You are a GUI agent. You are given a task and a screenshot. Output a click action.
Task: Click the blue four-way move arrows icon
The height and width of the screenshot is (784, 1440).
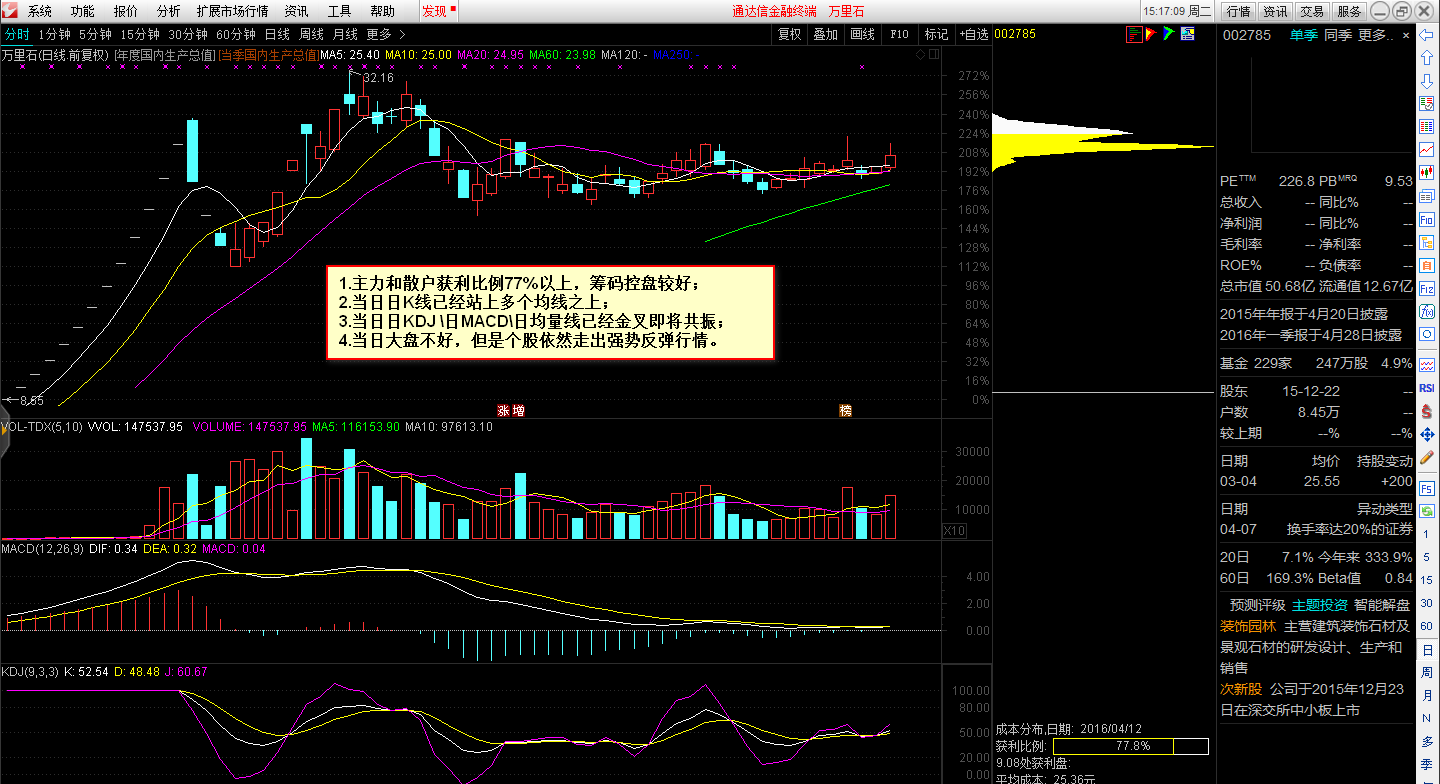click(1427, 434)
